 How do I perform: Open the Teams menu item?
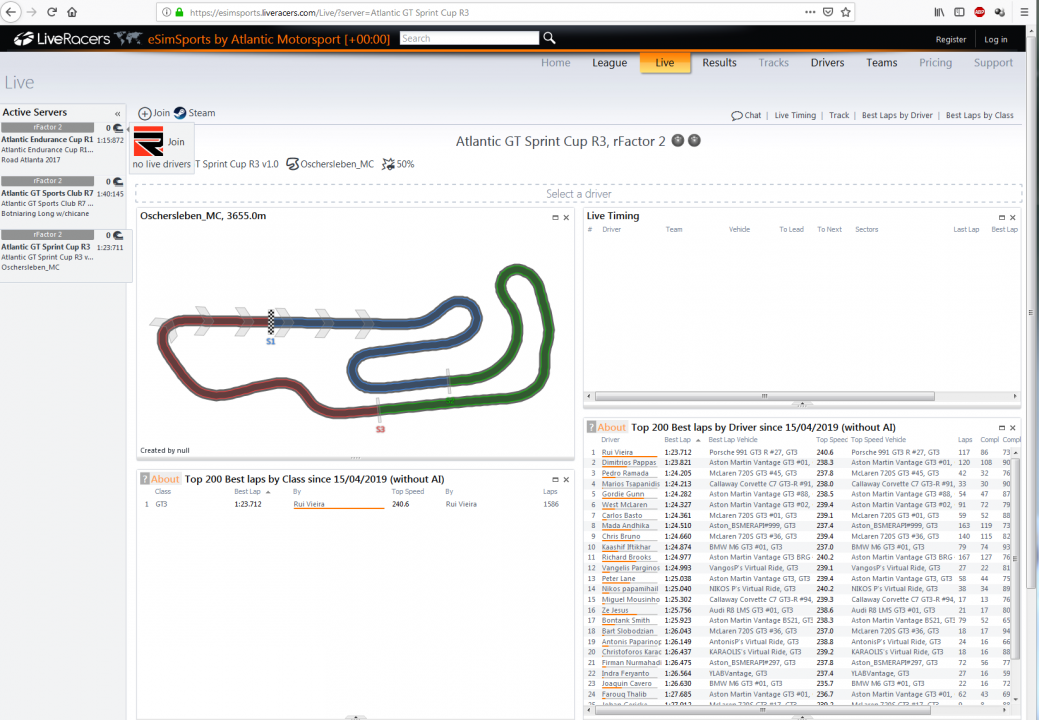pos(881,62)
